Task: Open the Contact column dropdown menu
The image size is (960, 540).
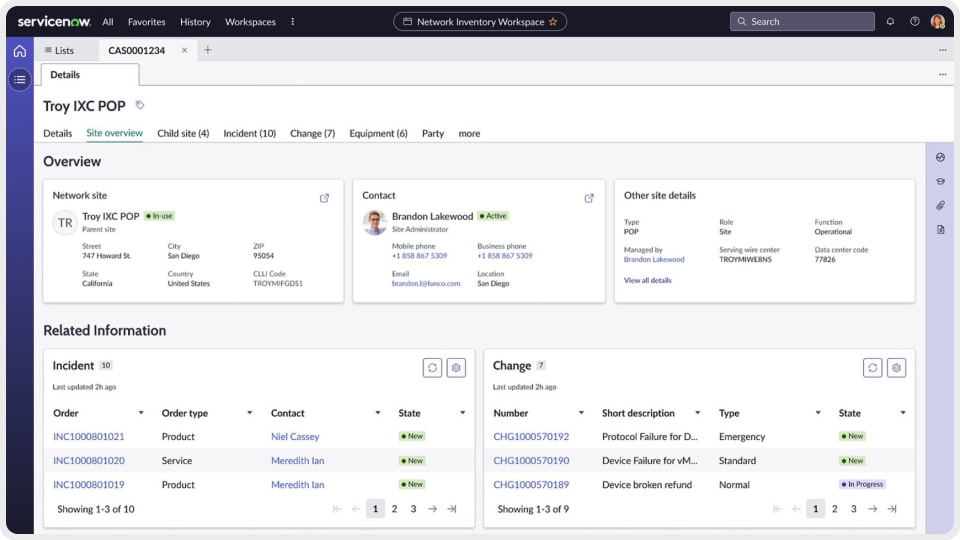Action: pos(378,413)
